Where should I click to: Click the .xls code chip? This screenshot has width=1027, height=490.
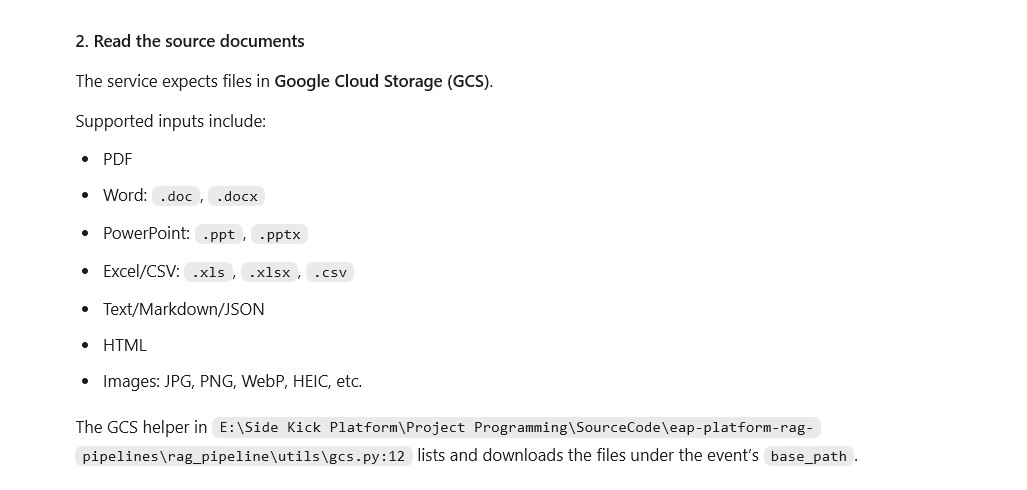click(208, 273)
